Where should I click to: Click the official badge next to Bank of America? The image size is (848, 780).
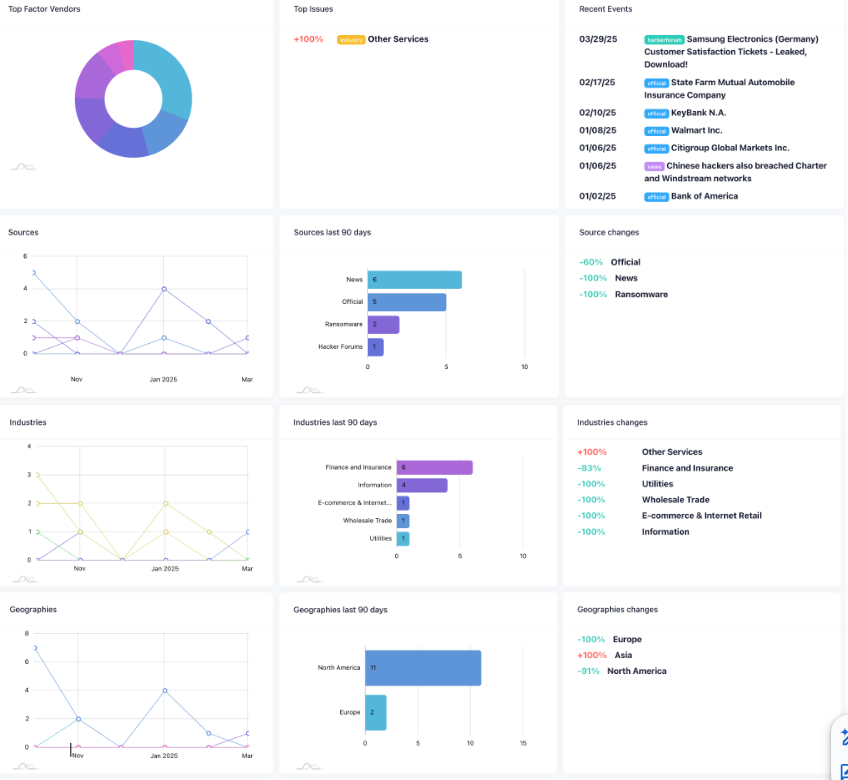pos(656,196)
